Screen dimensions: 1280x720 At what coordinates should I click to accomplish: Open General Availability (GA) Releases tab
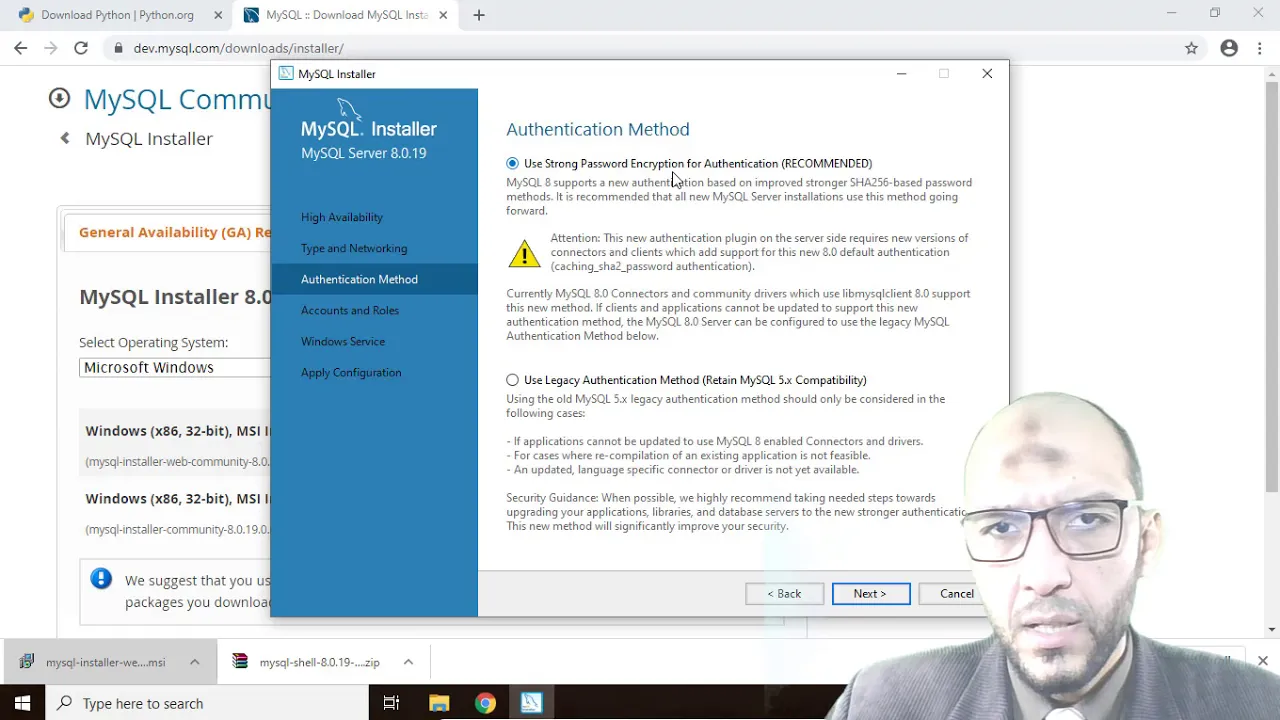[174, 232]
